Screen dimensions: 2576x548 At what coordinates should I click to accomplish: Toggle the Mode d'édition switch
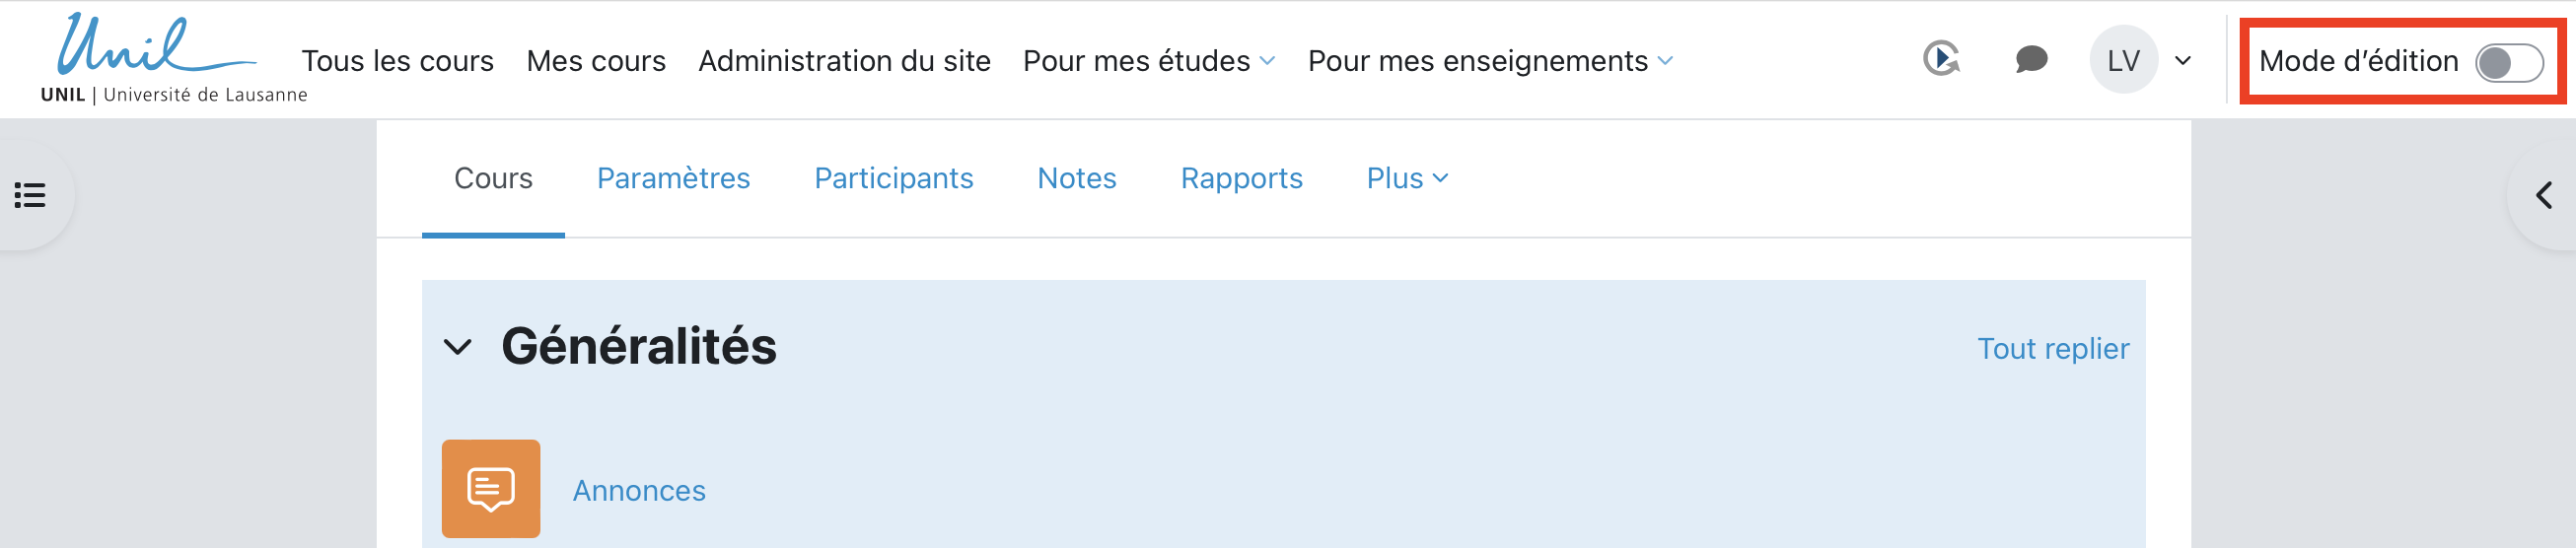tap(2508, 63)
